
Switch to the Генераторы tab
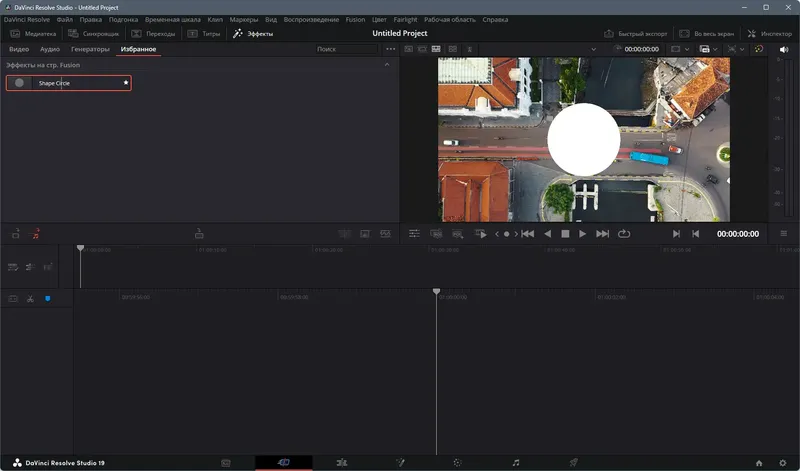90,49
